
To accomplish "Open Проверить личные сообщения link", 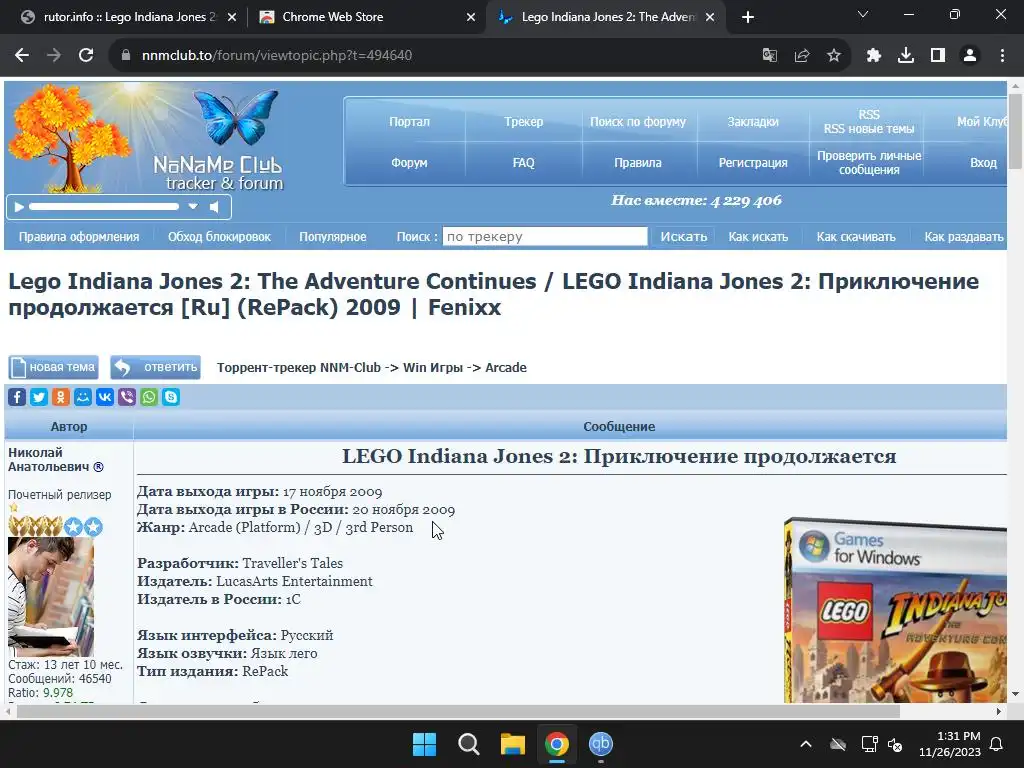I will (869, 163).
